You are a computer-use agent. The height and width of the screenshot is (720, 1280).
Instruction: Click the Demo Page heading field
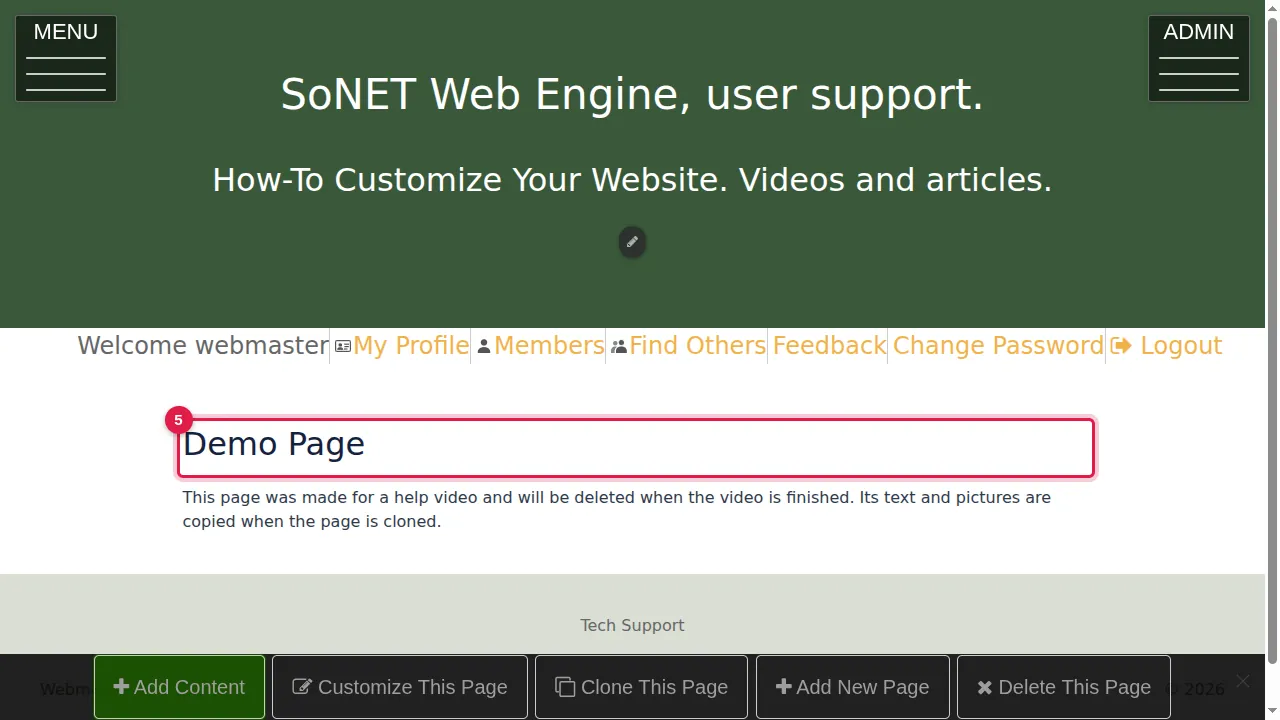pyautogui.click(x=636, y=448)
